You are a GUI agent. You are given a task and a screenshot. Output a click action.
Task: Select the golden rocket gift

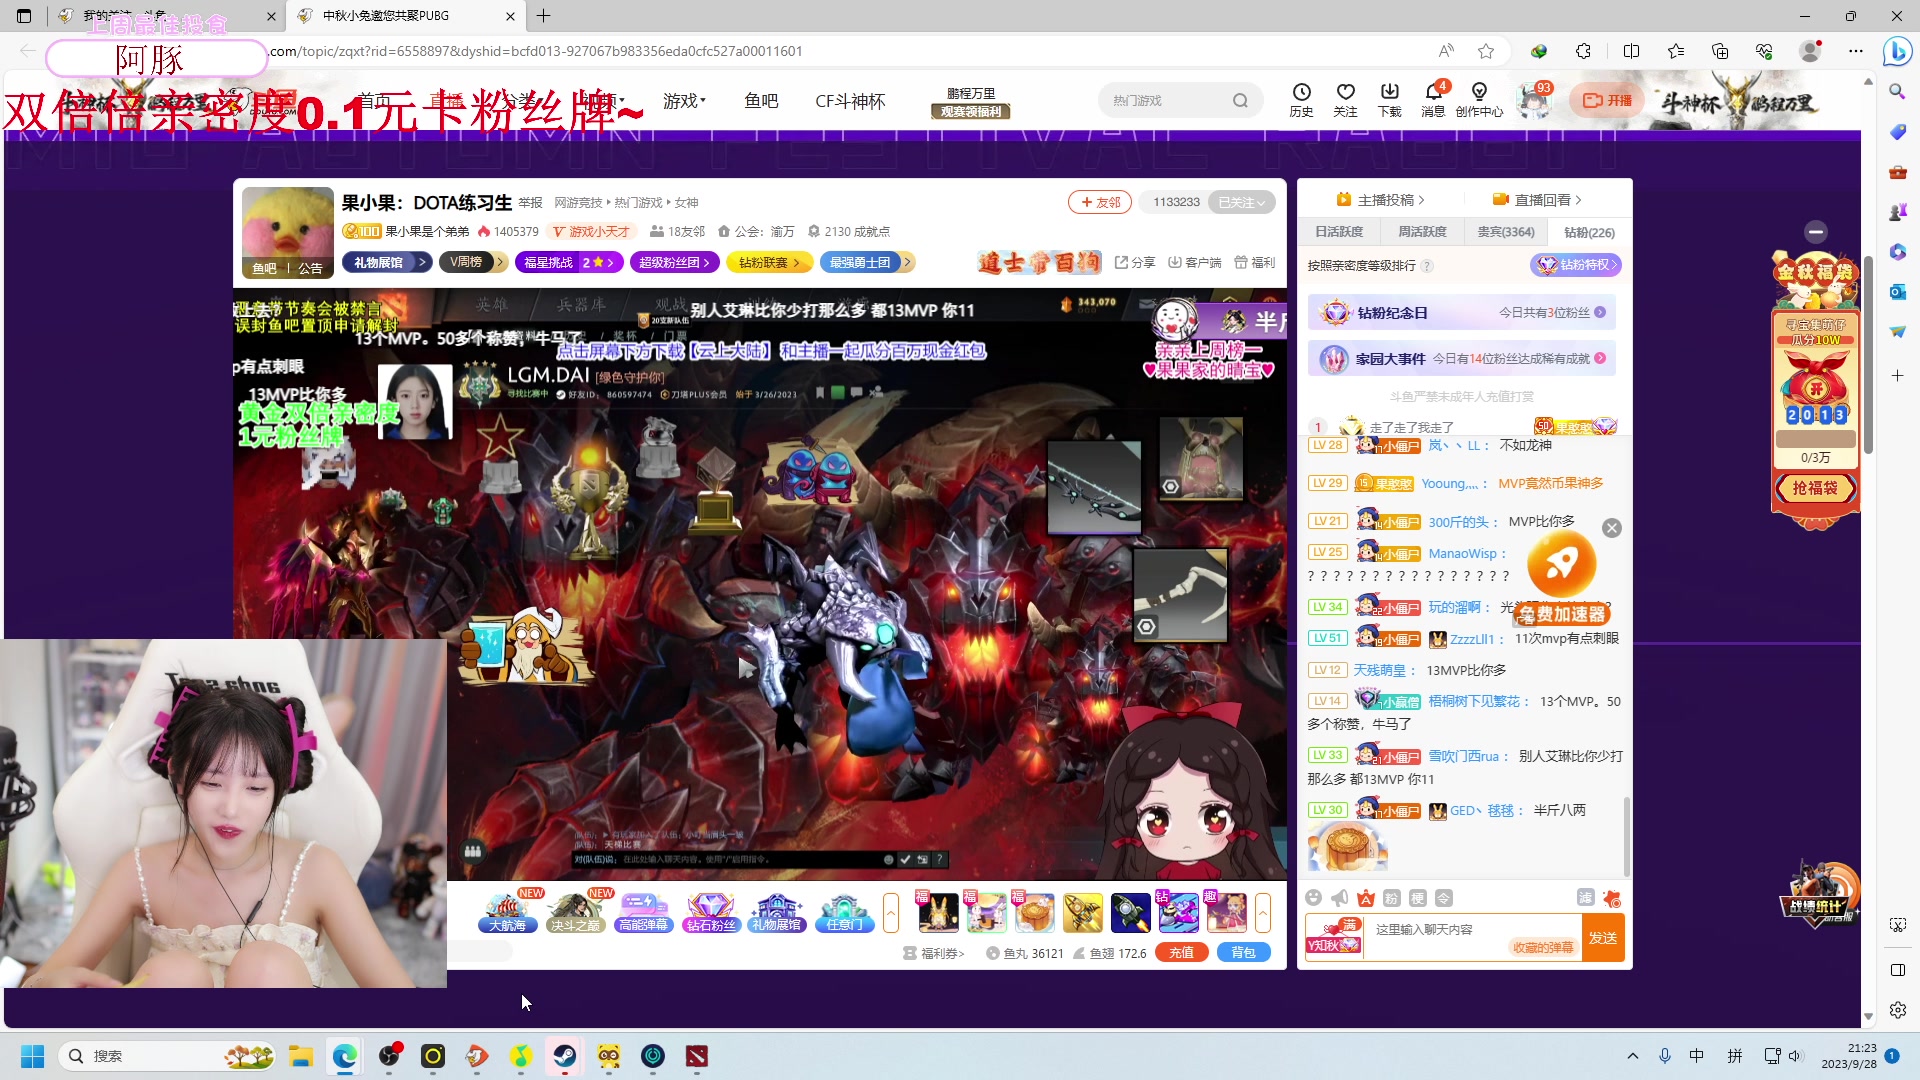1082,912
